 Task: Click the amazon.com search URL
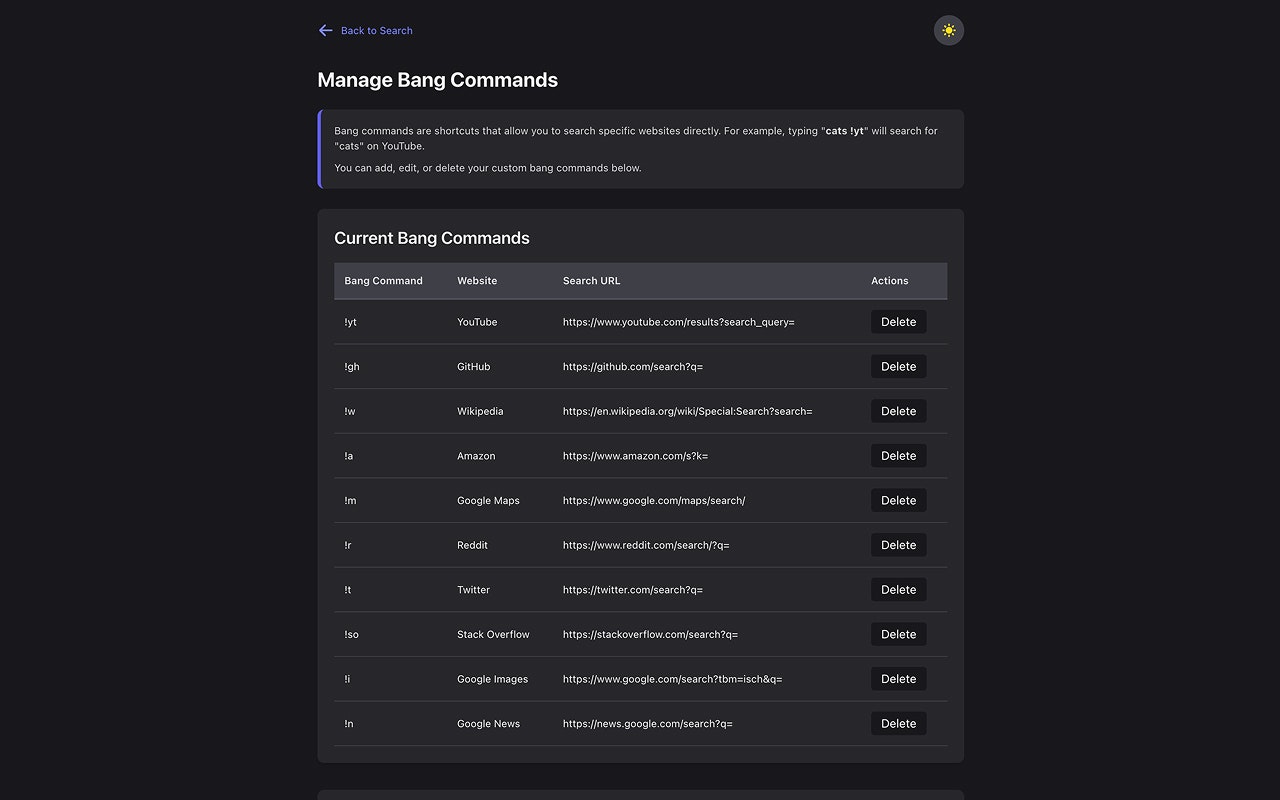635,456
